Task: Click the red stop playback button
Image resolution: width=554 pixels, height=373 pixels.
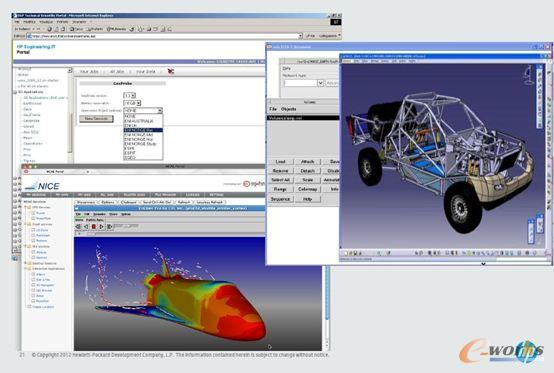Action: tap(94, 226)
